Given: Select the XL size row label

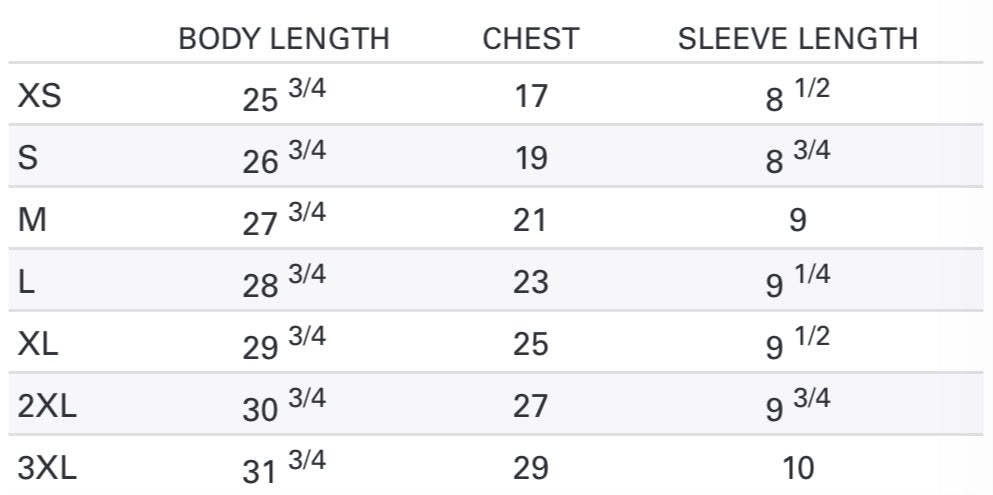Looking at the screenshot, I should (38, 344).
